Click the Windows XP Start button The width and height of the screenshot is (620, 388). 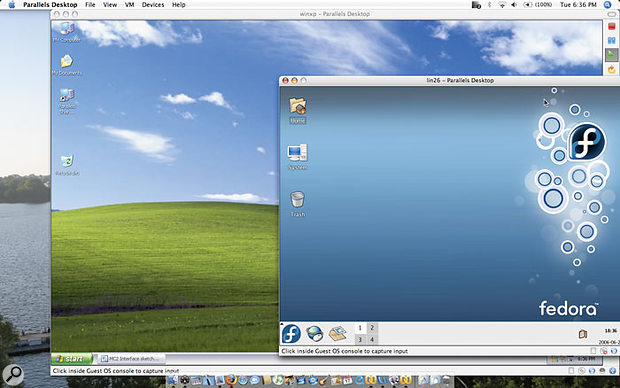pyautogui.click(x=72, y=359)
